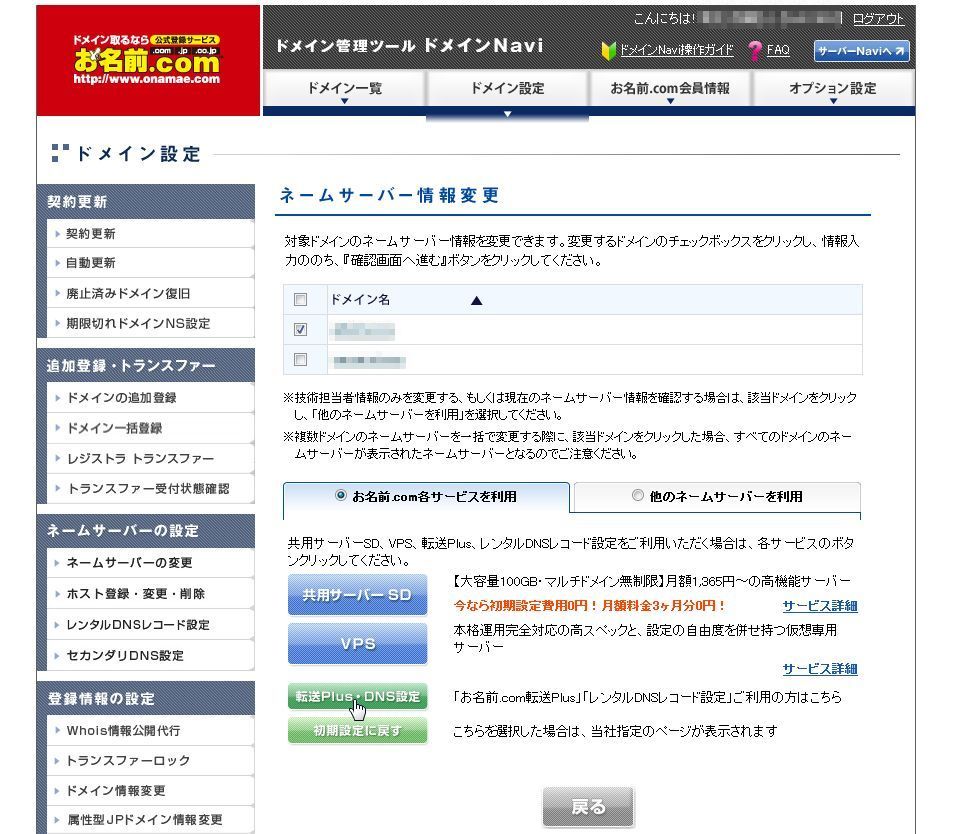
Task: Open レジストラ トランスファー sidebar item
Action: [150, 458]
